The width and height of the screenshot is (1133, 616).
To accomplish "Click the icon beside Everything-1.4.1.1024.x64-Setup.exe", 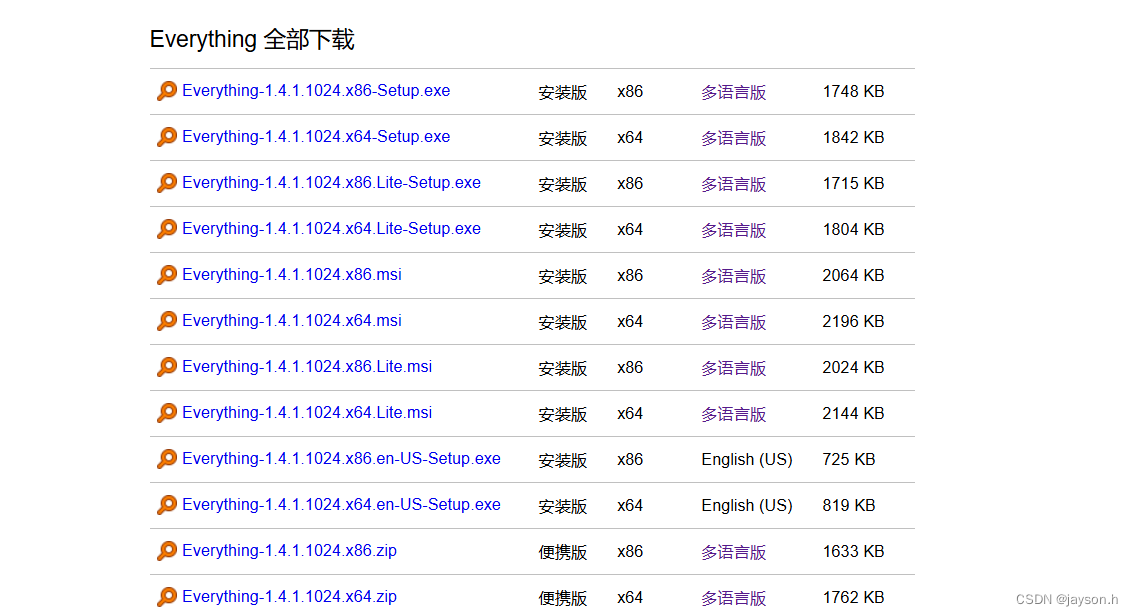I will [x=167, y=137].
